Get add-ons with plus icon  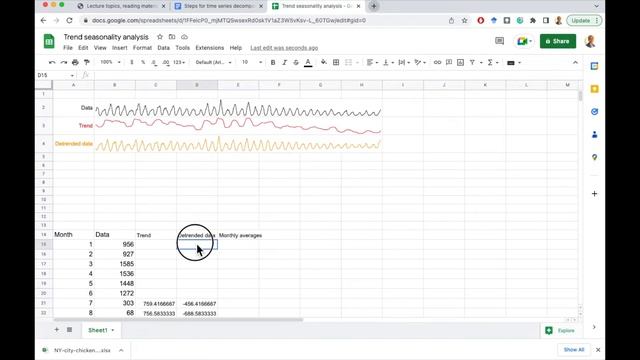click(594, 193)
